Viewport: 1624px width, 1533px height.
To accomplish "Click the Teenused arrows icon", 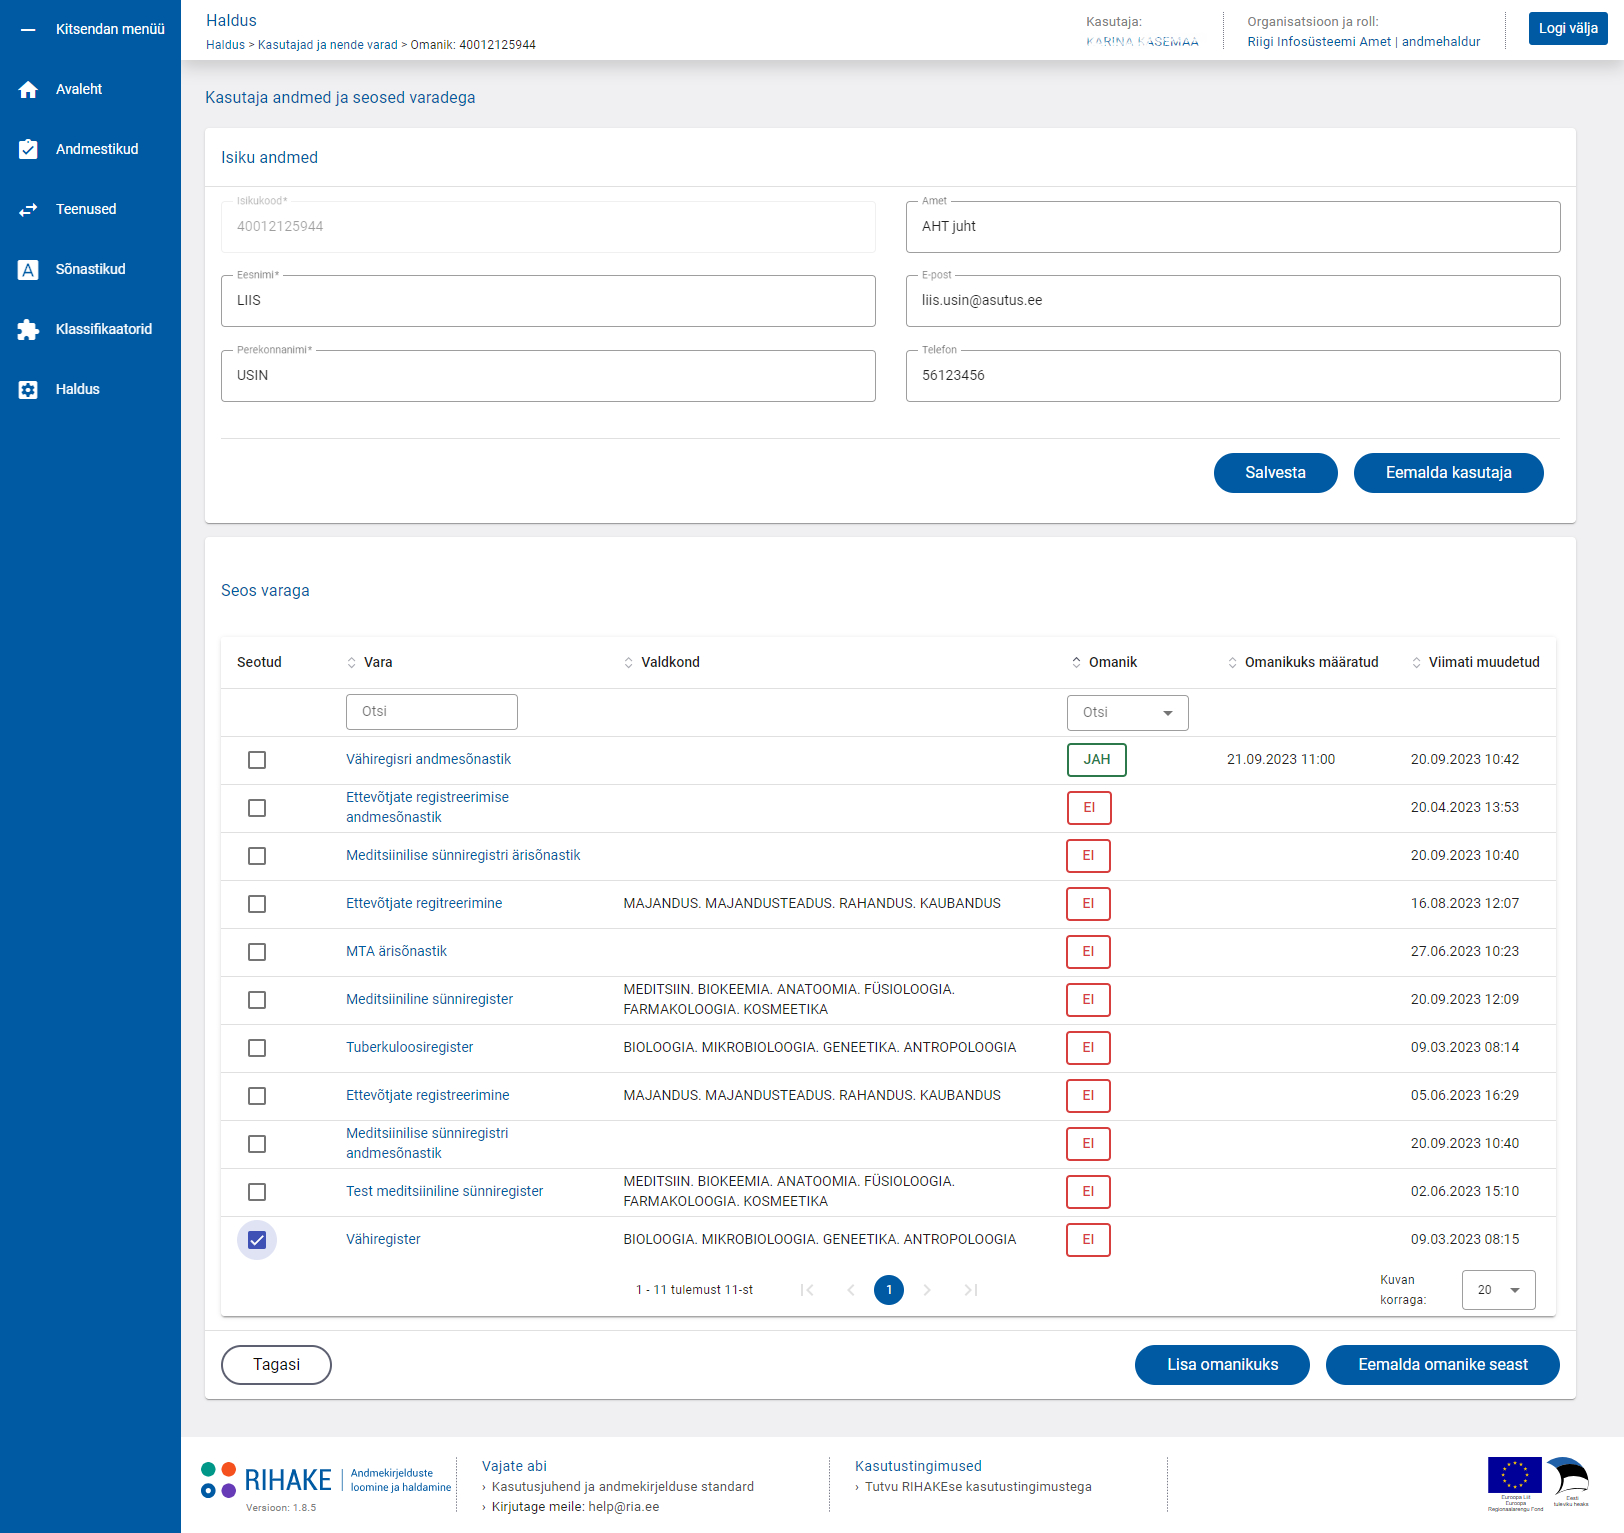I will tap(28, 209).
